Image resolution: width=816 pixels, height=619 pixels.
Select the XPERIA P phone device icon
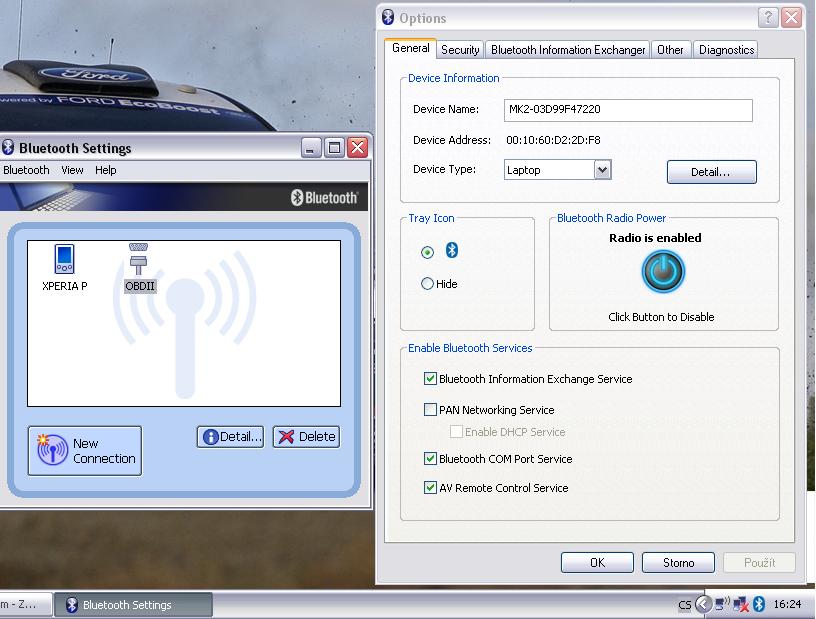pyautogui.click(x=64, y=259)
